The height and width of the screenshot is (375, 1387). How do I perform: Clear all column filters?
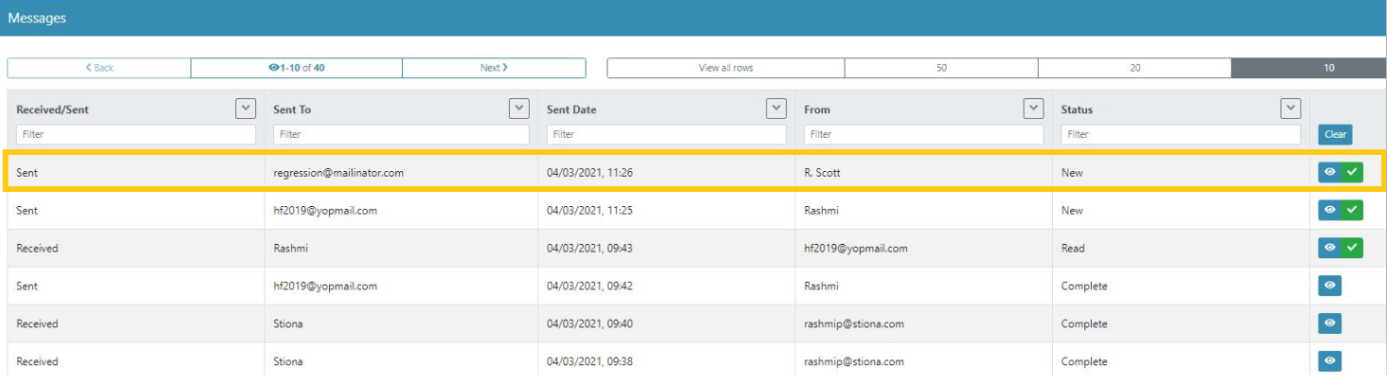click(x=1334, y=134)
